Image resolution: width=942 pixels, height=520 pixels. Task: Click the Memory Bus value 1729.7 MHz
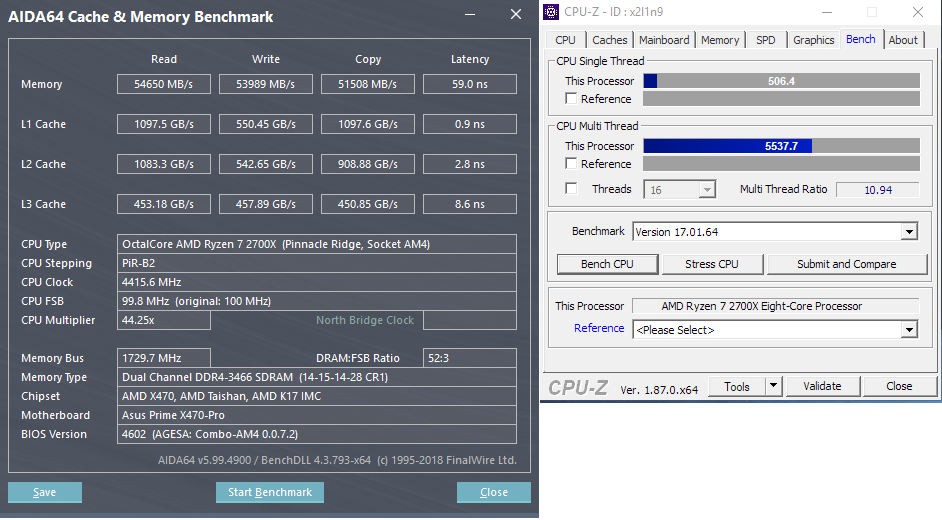163,358
